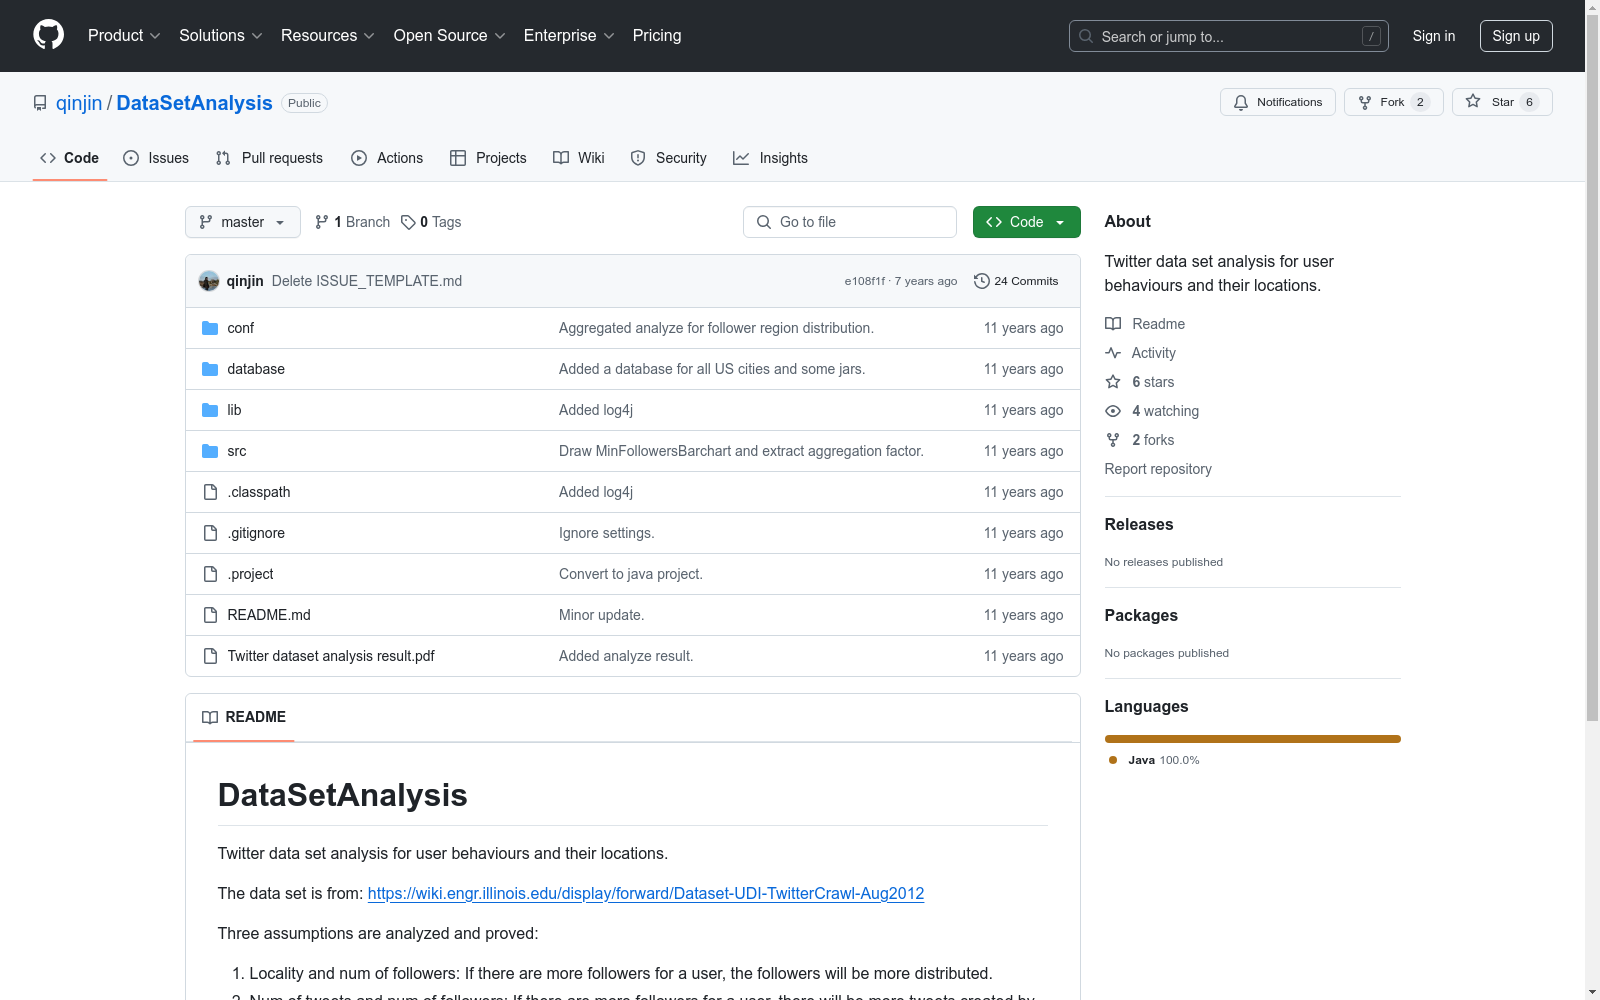This screenshot has height=1000, width=1600.
Task: Click the README book icon in the file viewer
Action: tap(210, 717)
